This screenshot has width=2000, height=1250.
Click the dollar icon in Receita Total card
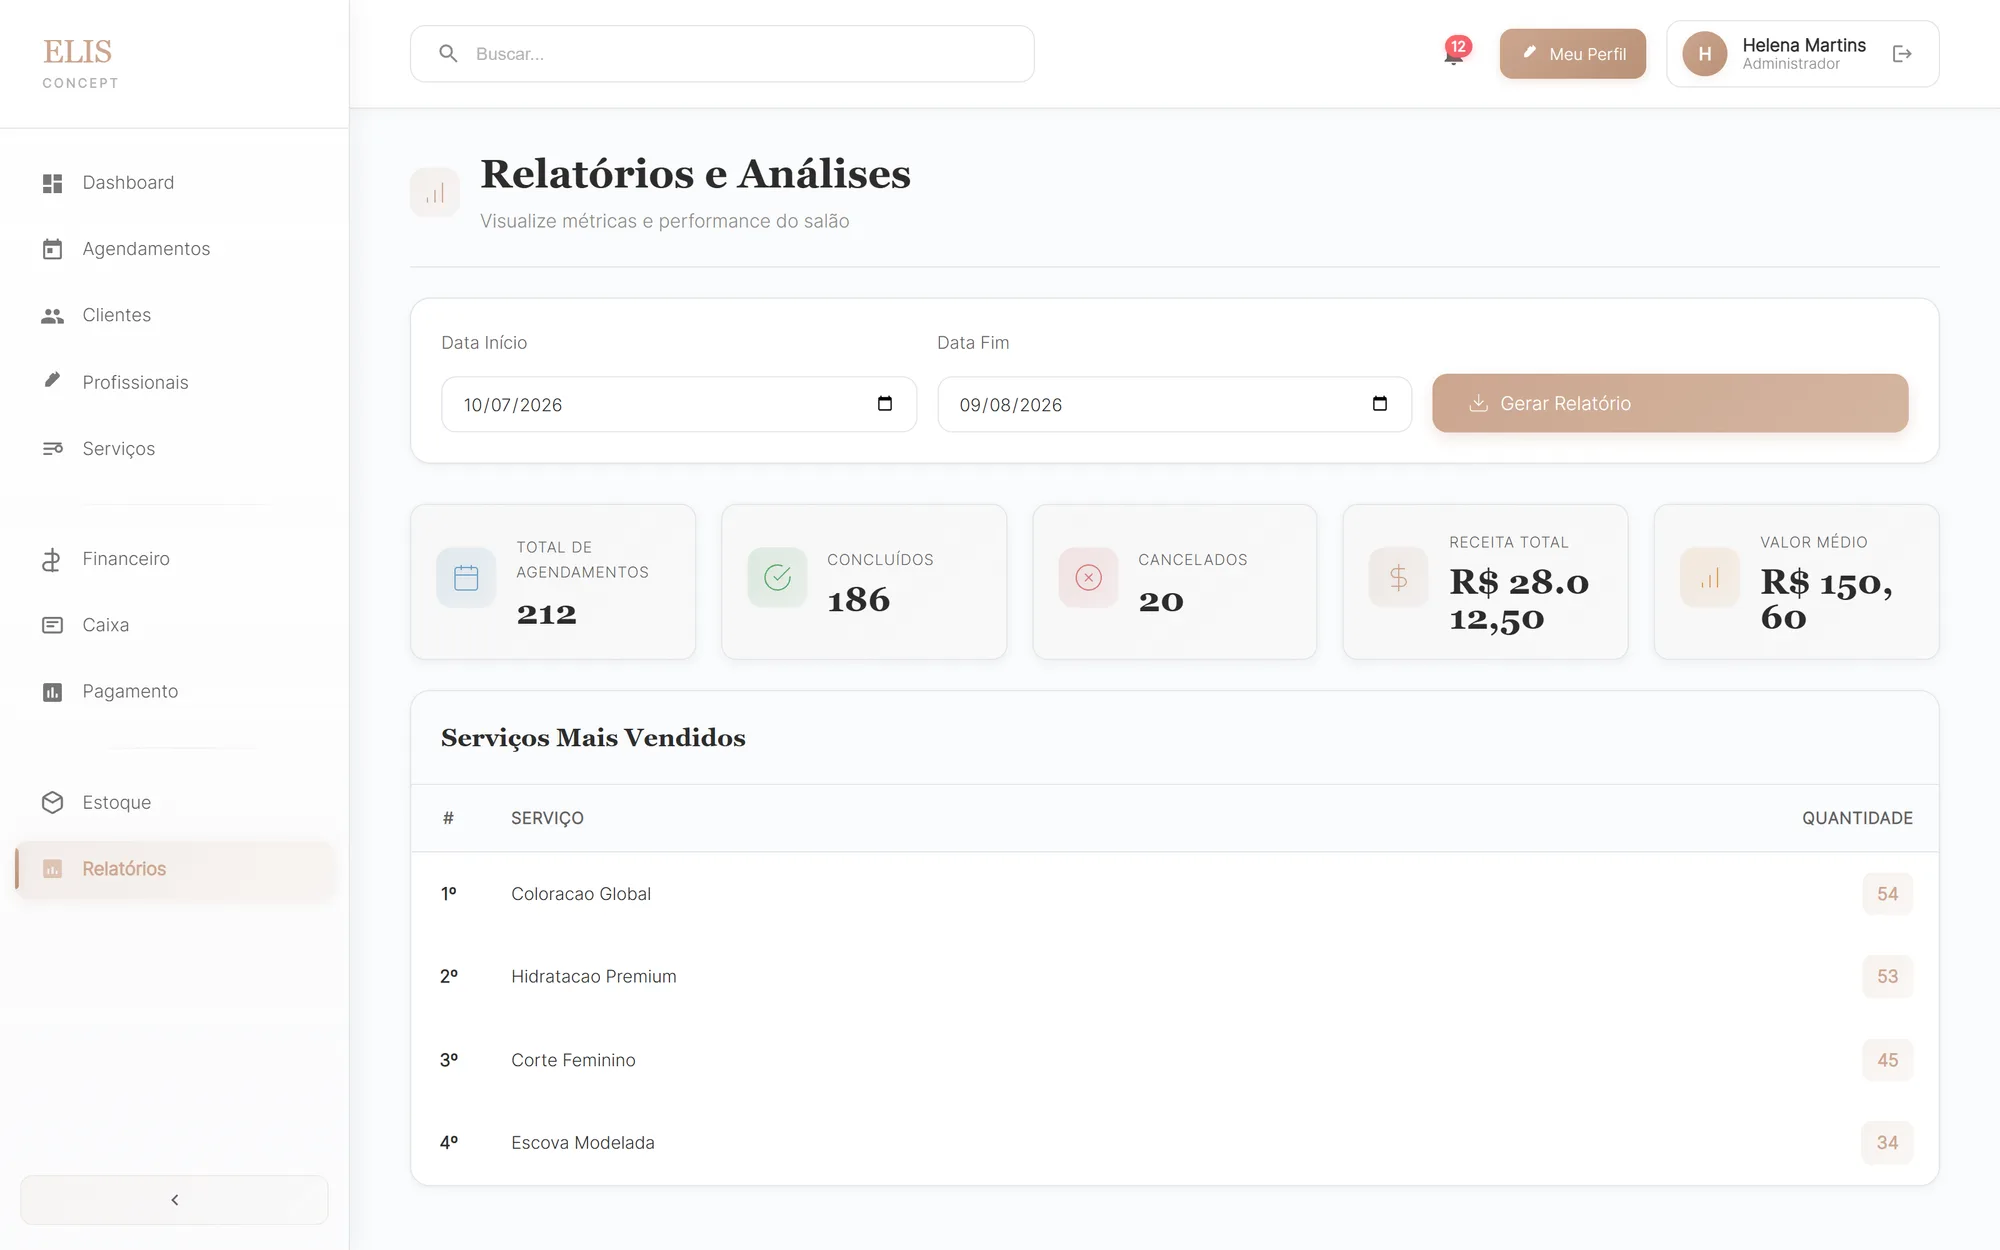click(1398, 577)
